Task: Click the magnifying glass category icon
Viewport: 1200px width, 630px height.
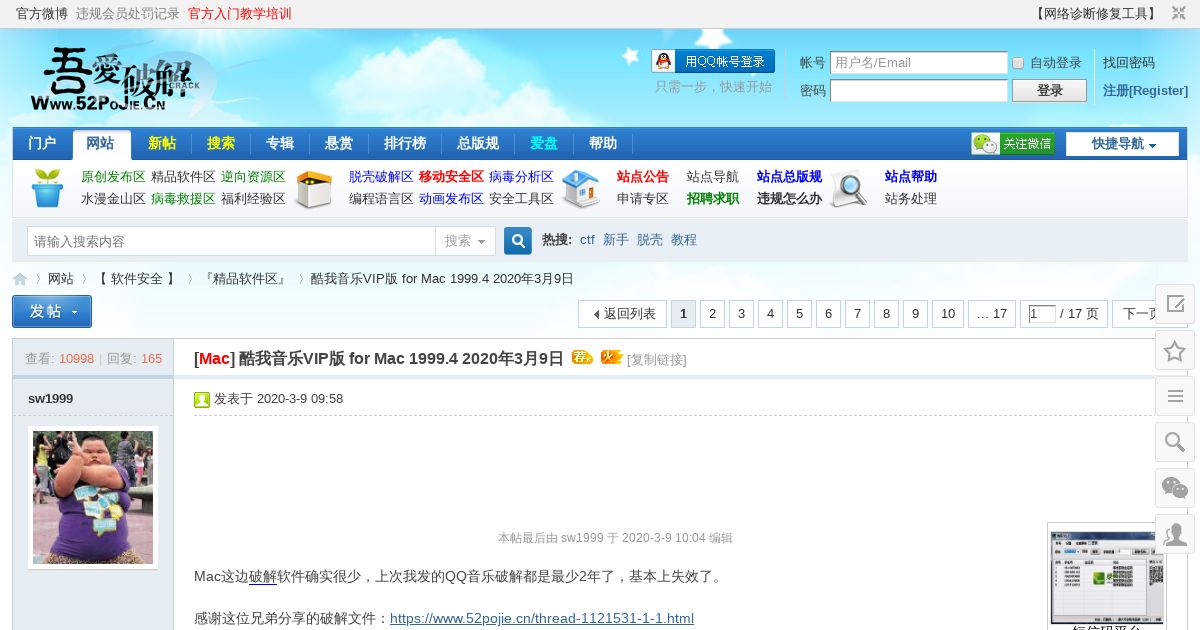Action: (x=848, y=188)
